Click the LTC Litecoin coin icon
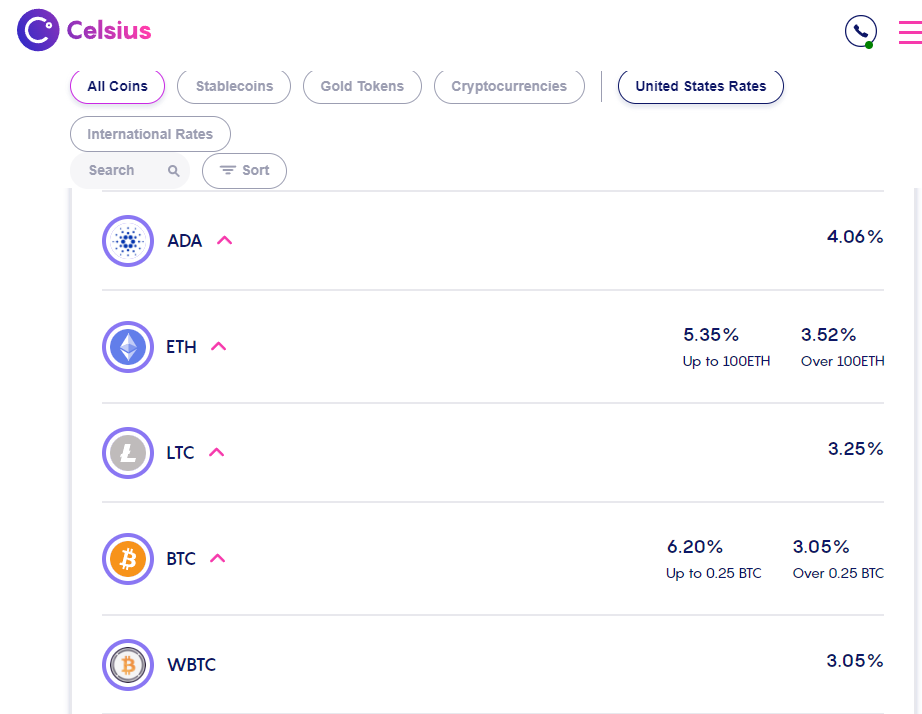Screen dimensions: 922x714 [128, 453]
